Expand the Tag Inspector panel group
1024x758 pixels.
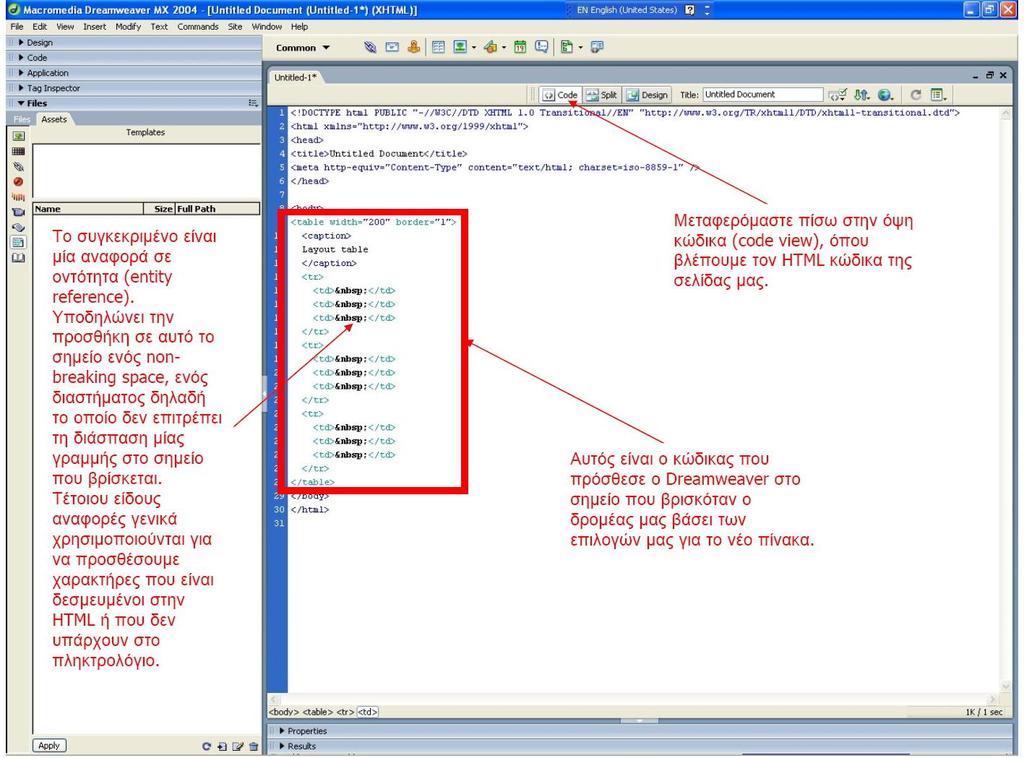pyautogui.click(x=22, y=87)
